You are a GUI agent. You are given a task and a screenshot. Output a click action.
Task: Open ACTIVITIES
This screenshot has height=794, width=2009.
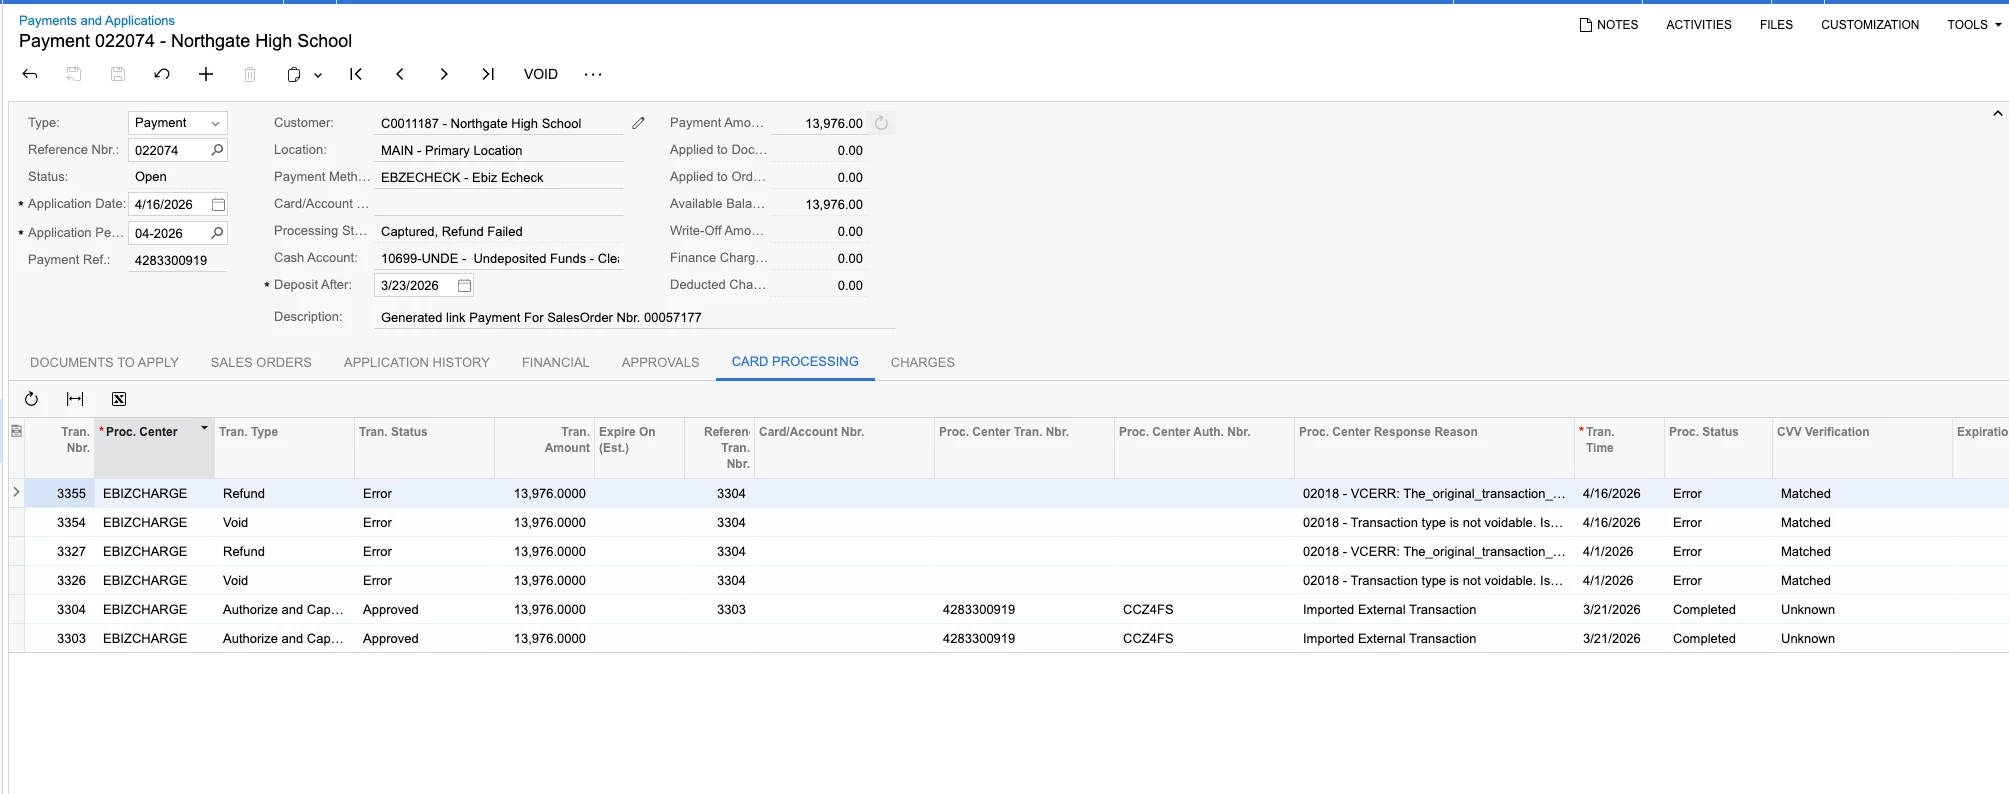(x=1699, y=25)
